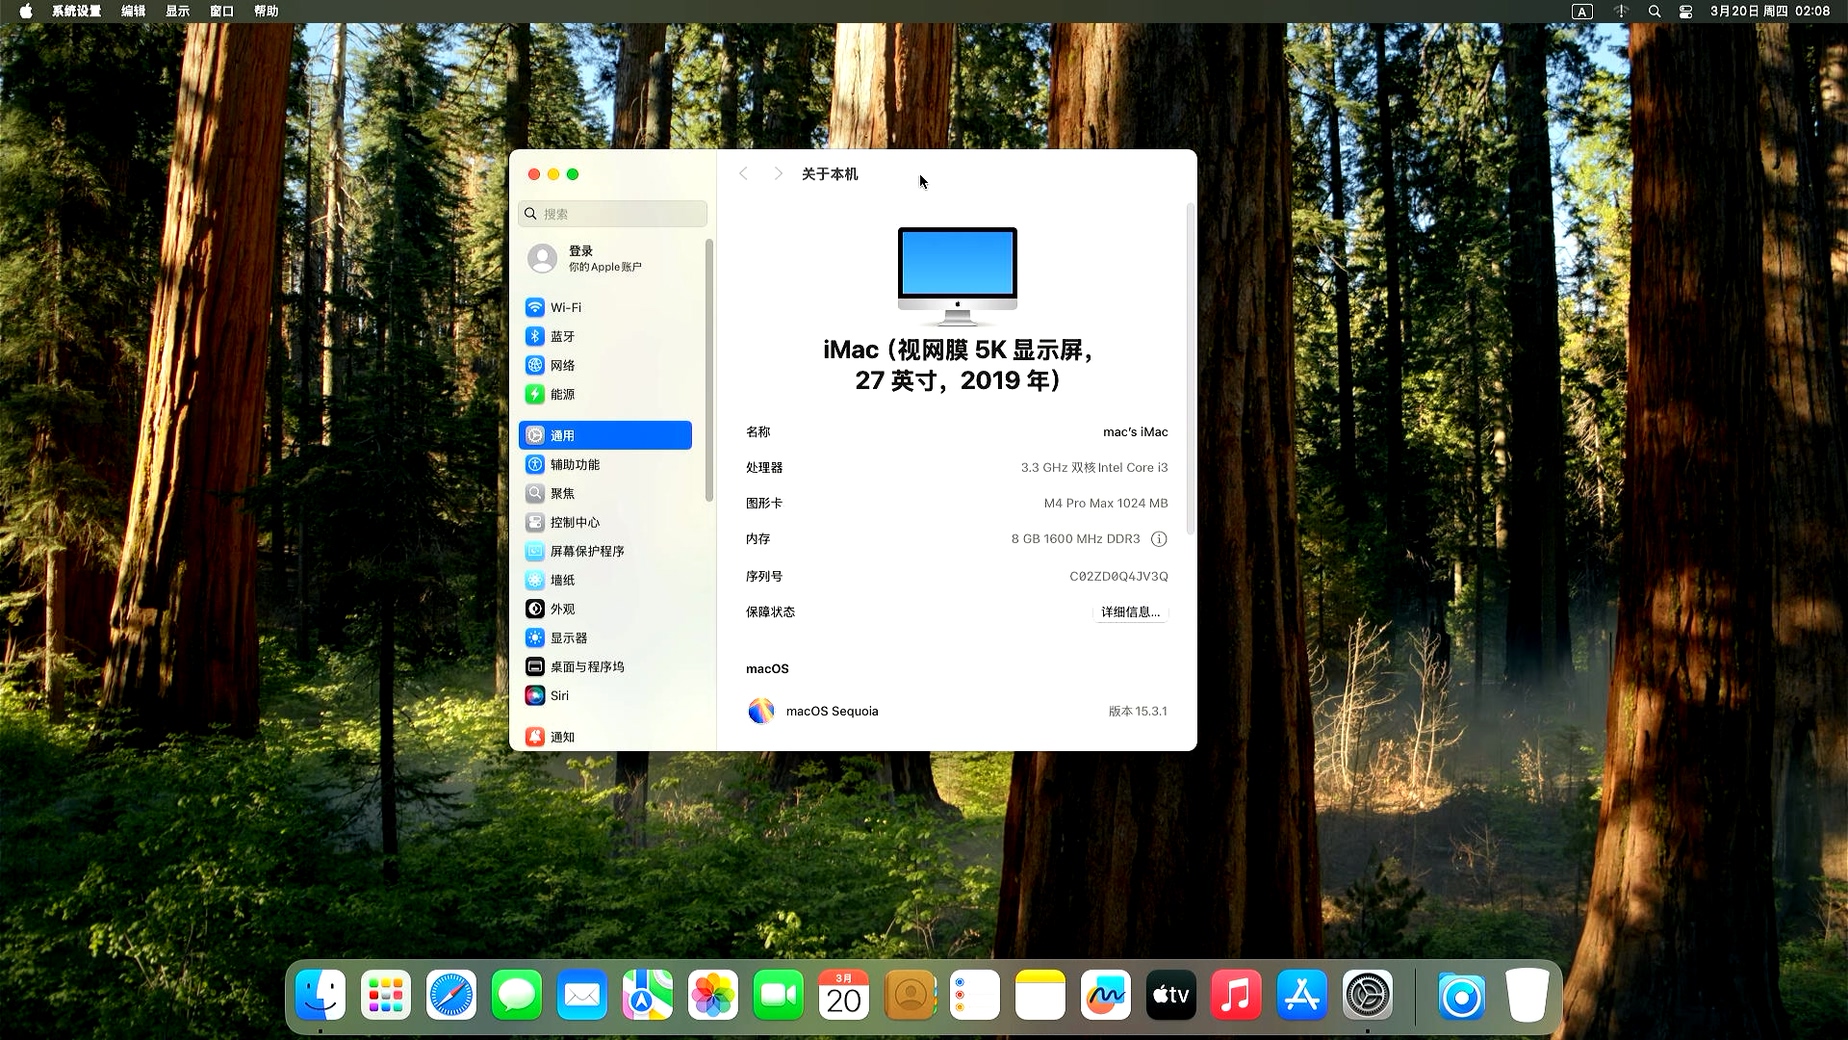Open 屏幕保护程序 settings
This screenshot has height=1040, width=1848.
[605, 551]
